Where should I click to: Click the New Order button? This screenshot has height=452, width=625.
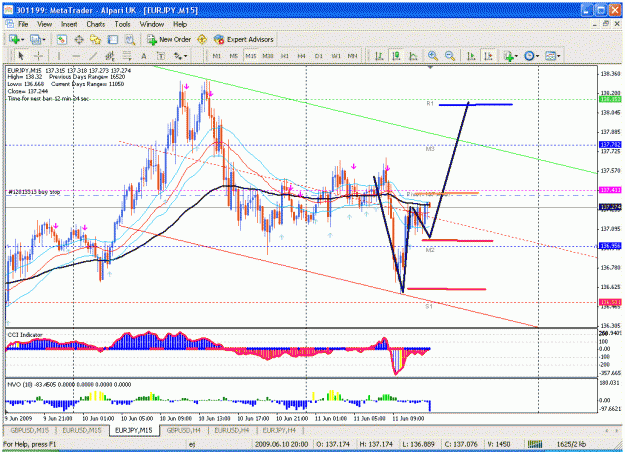pyautogui.click(x=169, y=39)
